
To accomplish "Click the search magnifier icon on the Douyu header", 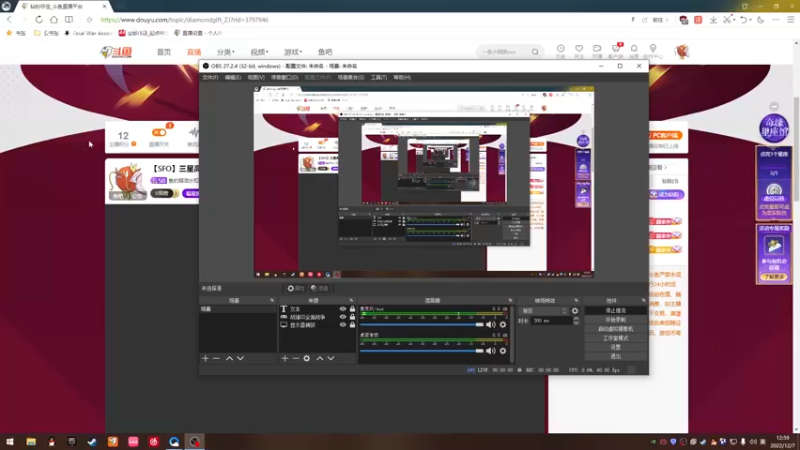I will pos(535,52).
